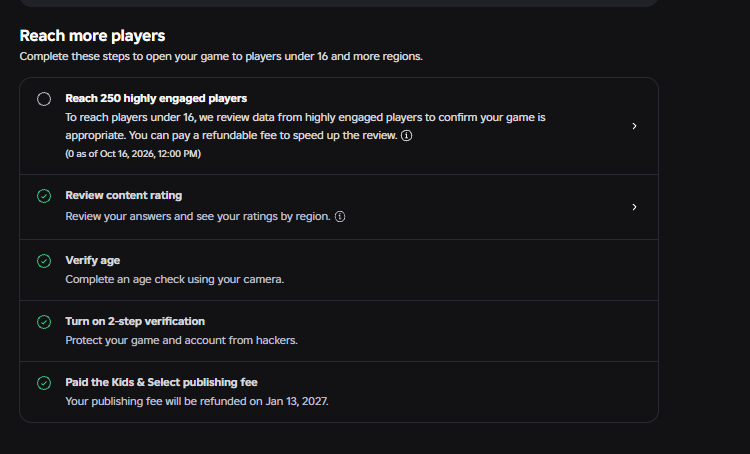Select 'Paid the Kids & Select publishing fee' title
The height and width of the screenshot is (454, 750).
coord(161,382)
